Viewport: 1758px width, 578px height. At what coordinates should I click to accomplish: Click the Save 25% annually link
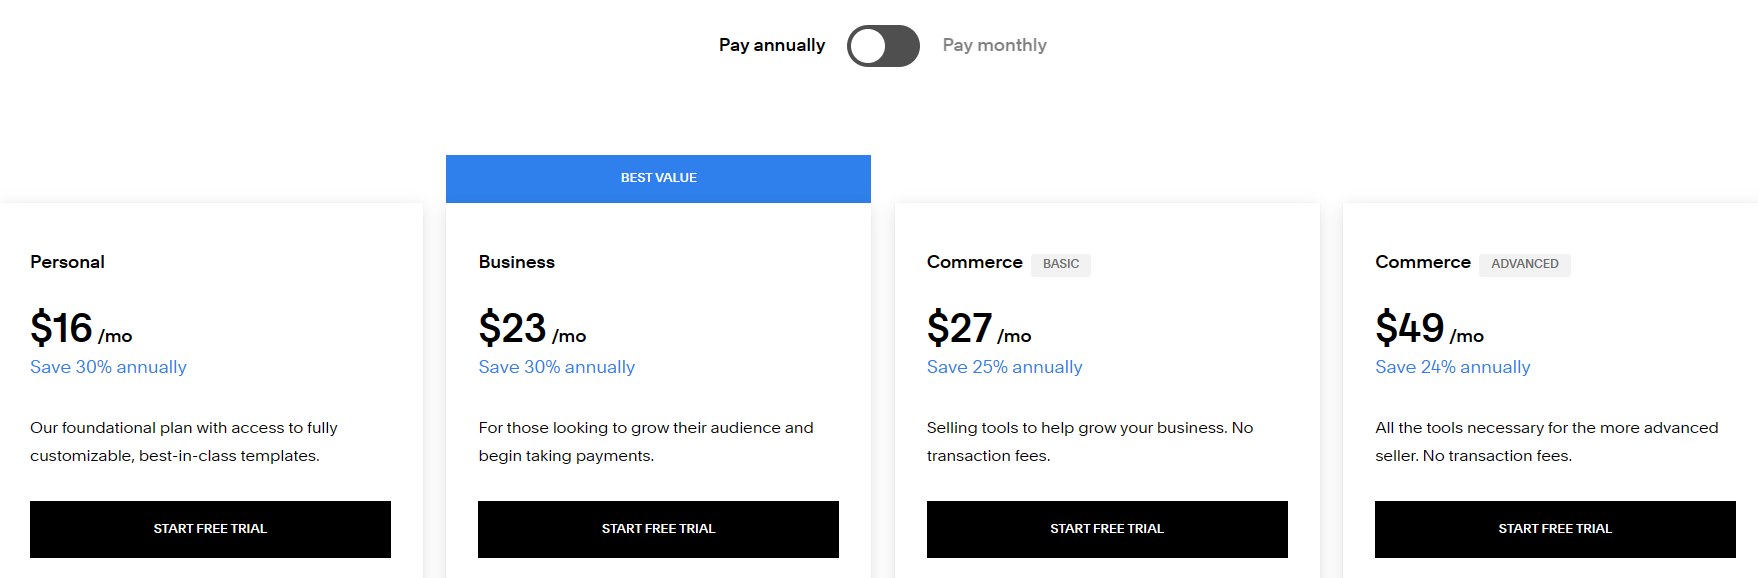pos(1004,367)
